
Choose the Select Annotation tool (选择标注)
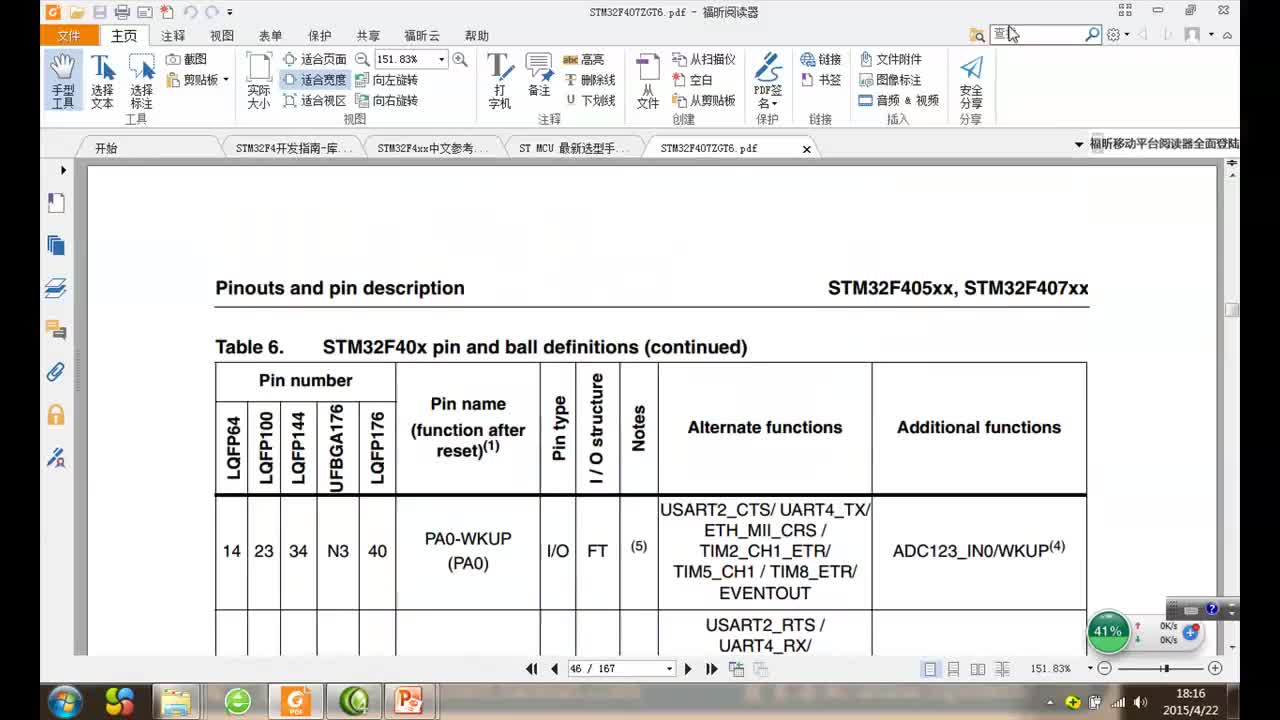click(141, 81)
